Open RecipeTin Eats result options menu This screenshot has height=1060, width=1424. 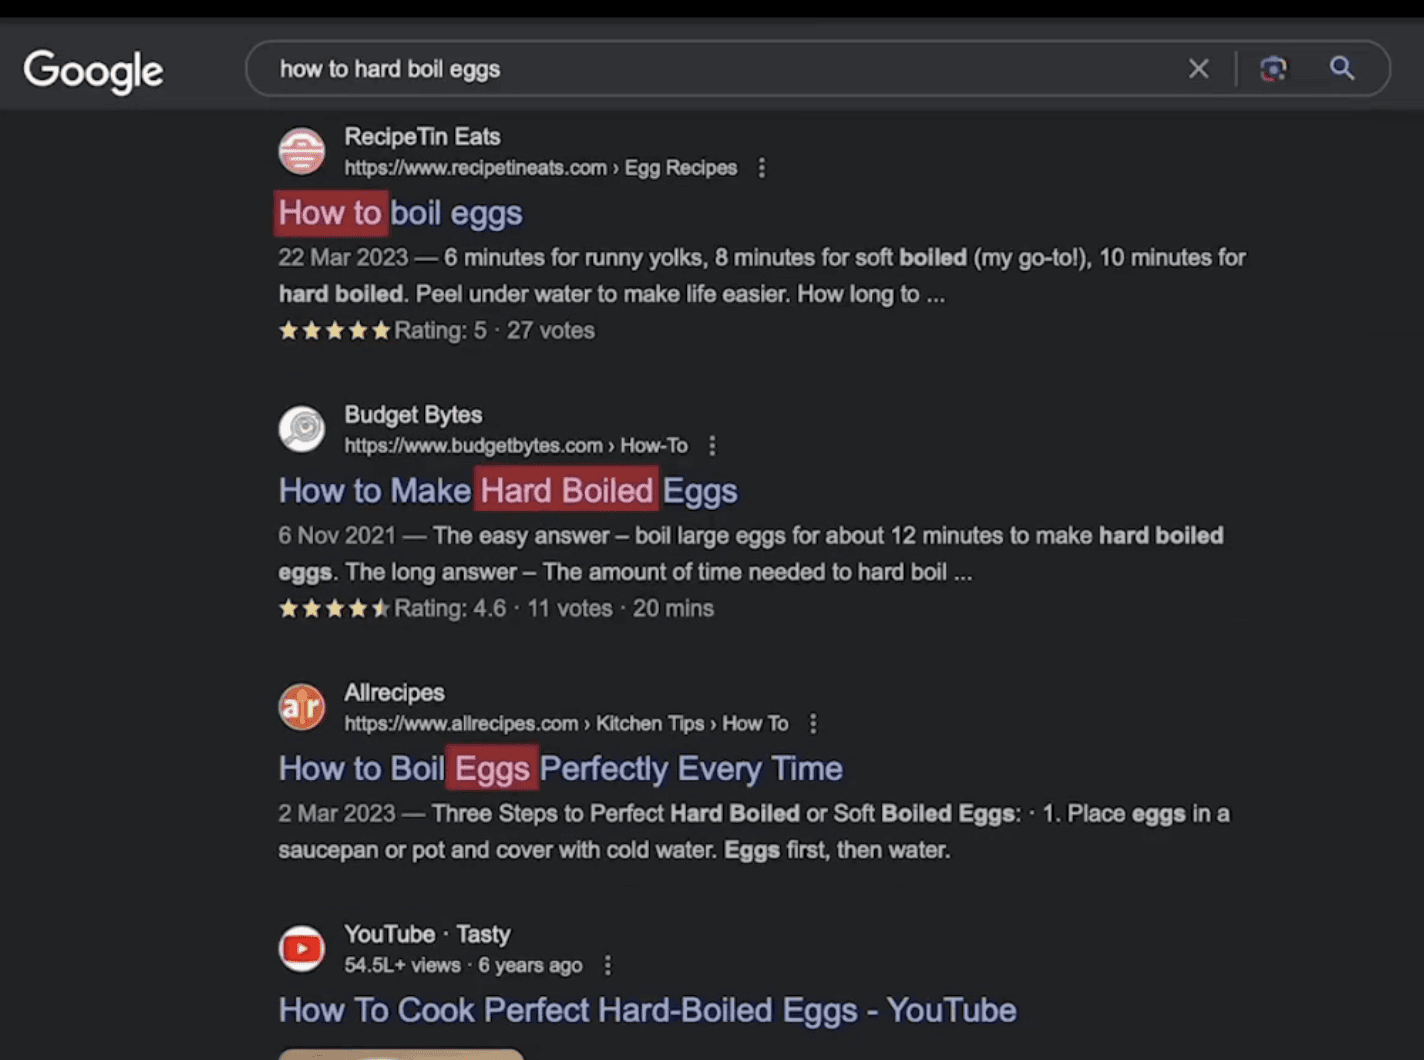point(762,168)
